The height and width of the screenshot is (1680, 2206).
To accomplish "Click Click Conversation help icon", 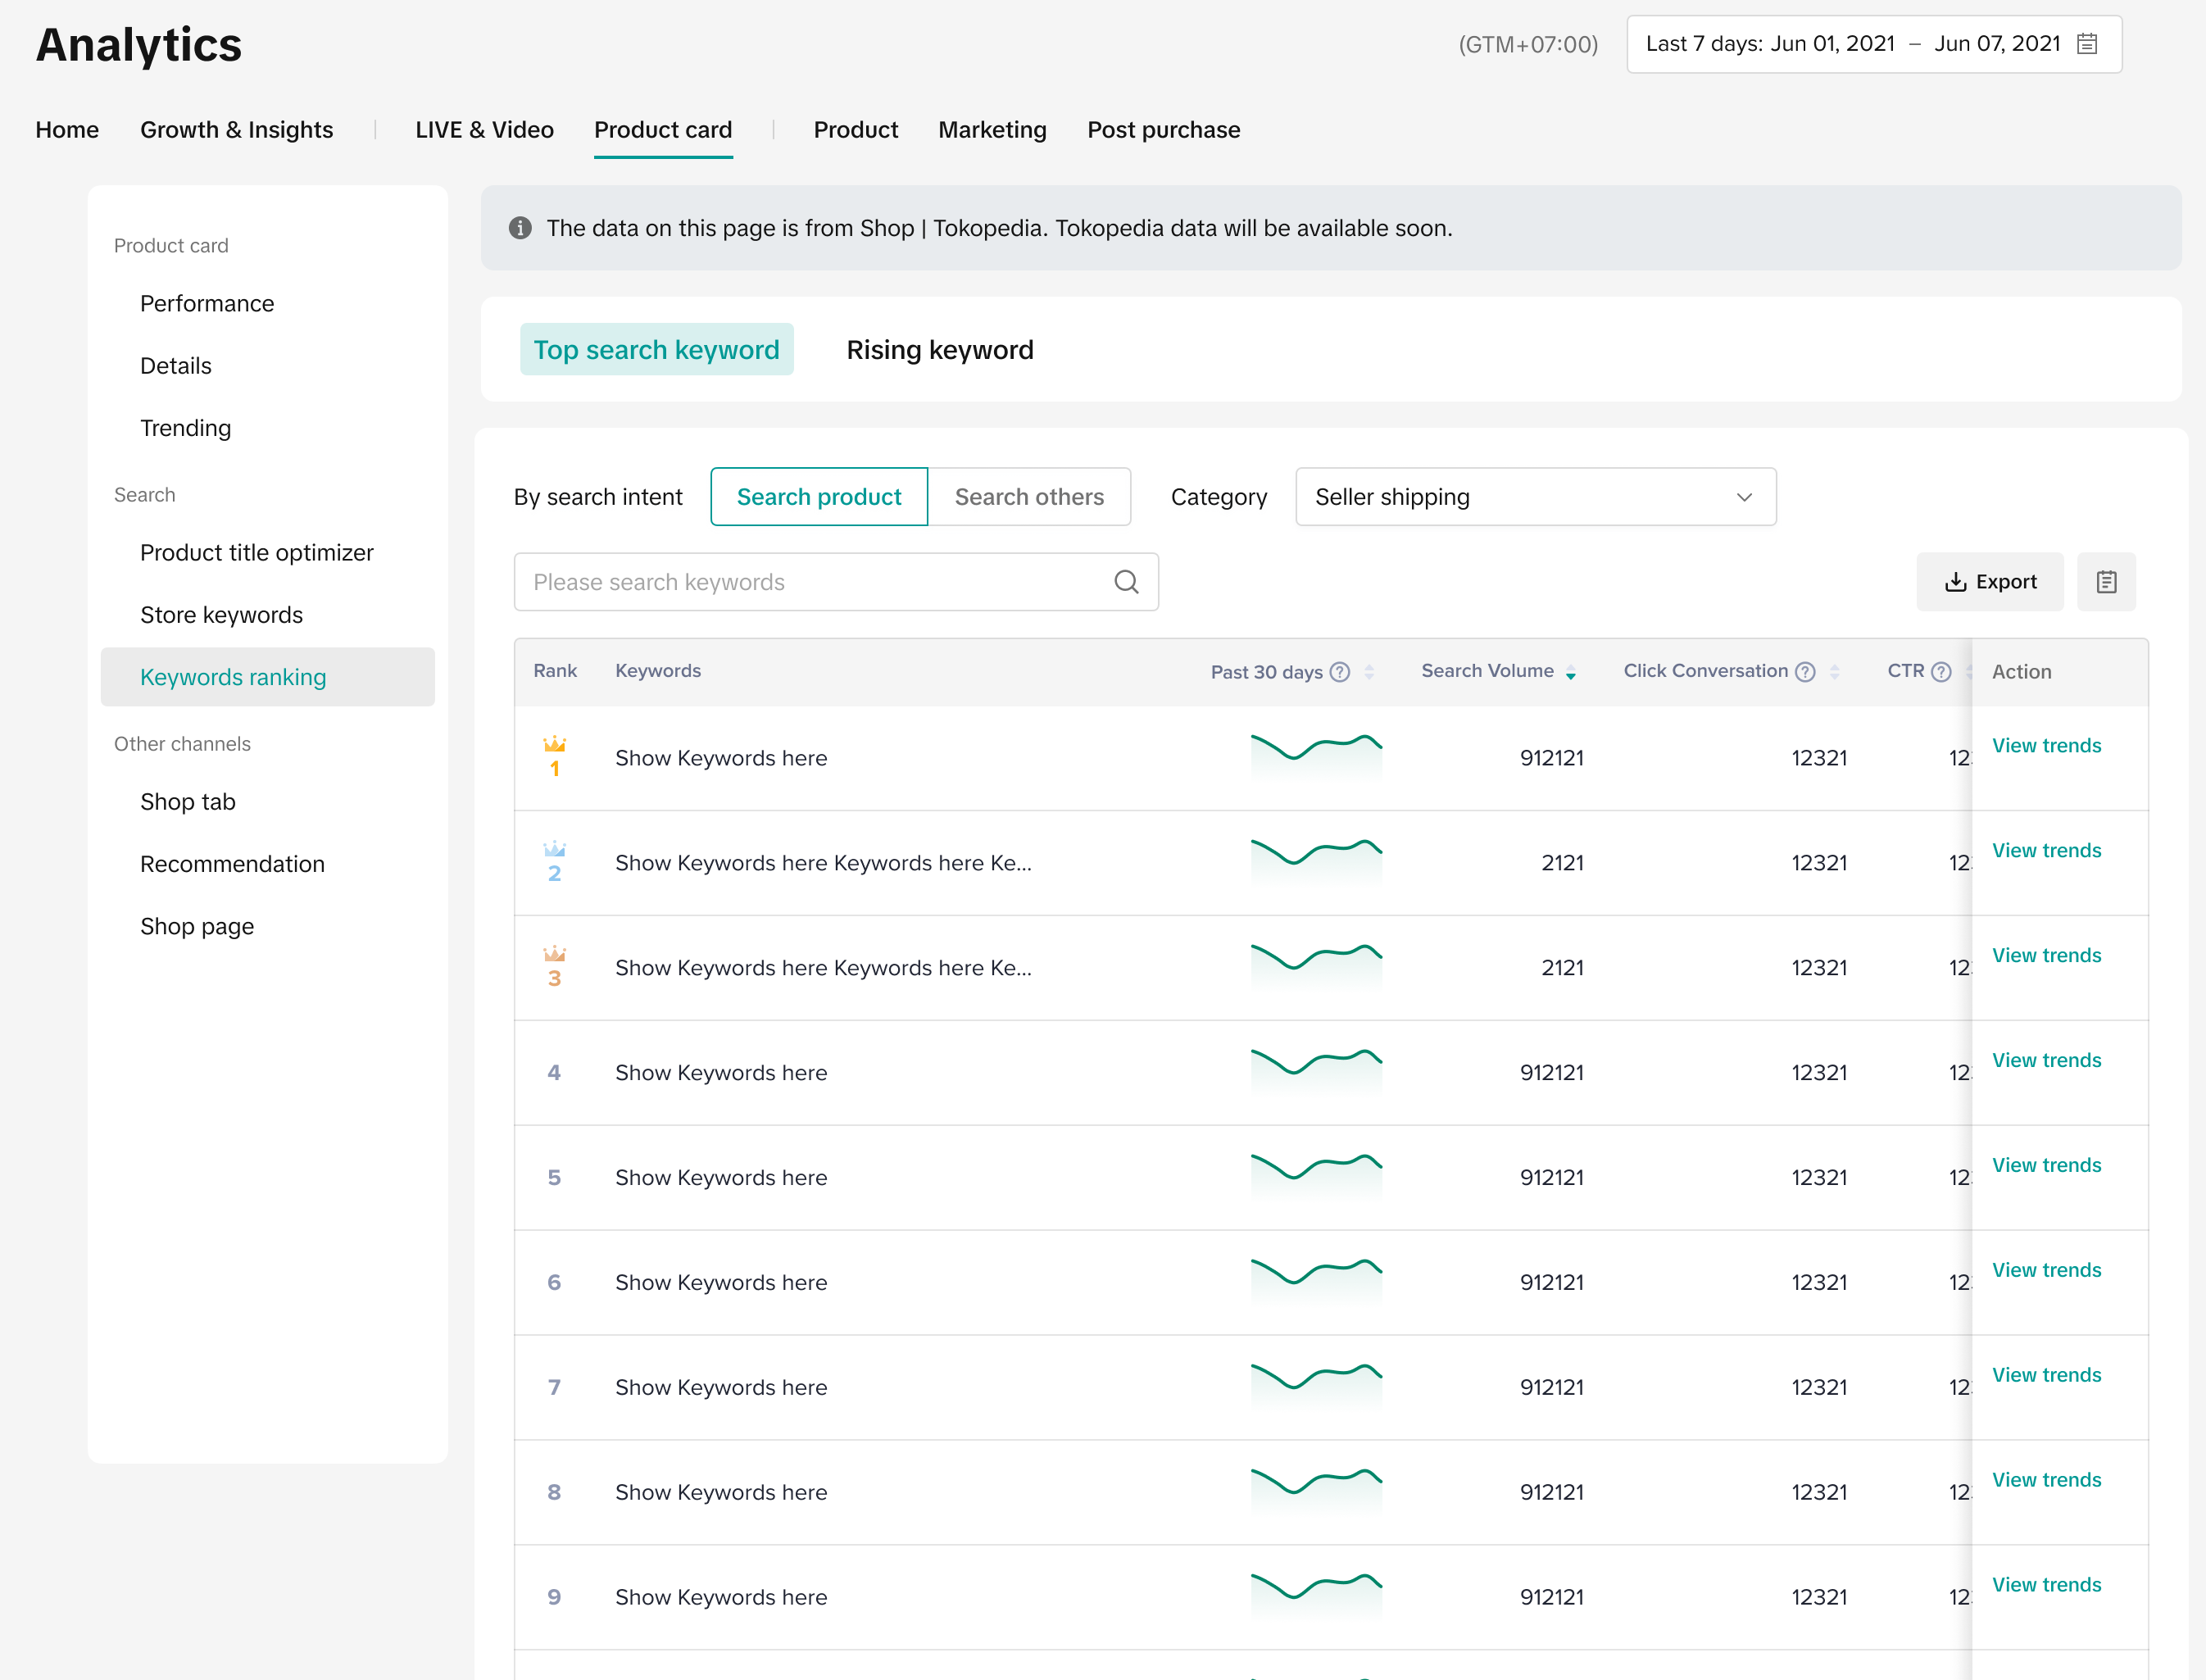I will (1805, 672).
